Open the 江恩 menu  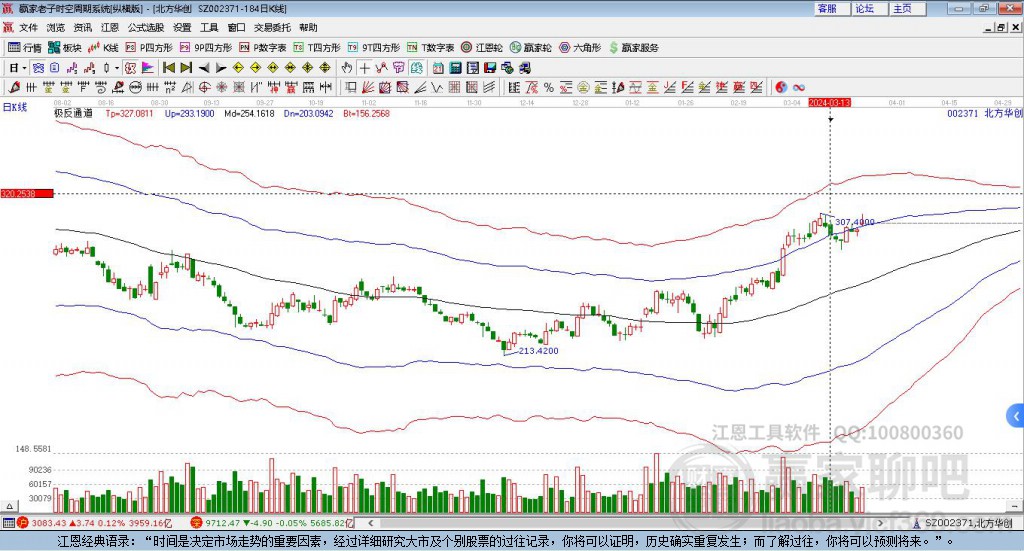(110, 27)
